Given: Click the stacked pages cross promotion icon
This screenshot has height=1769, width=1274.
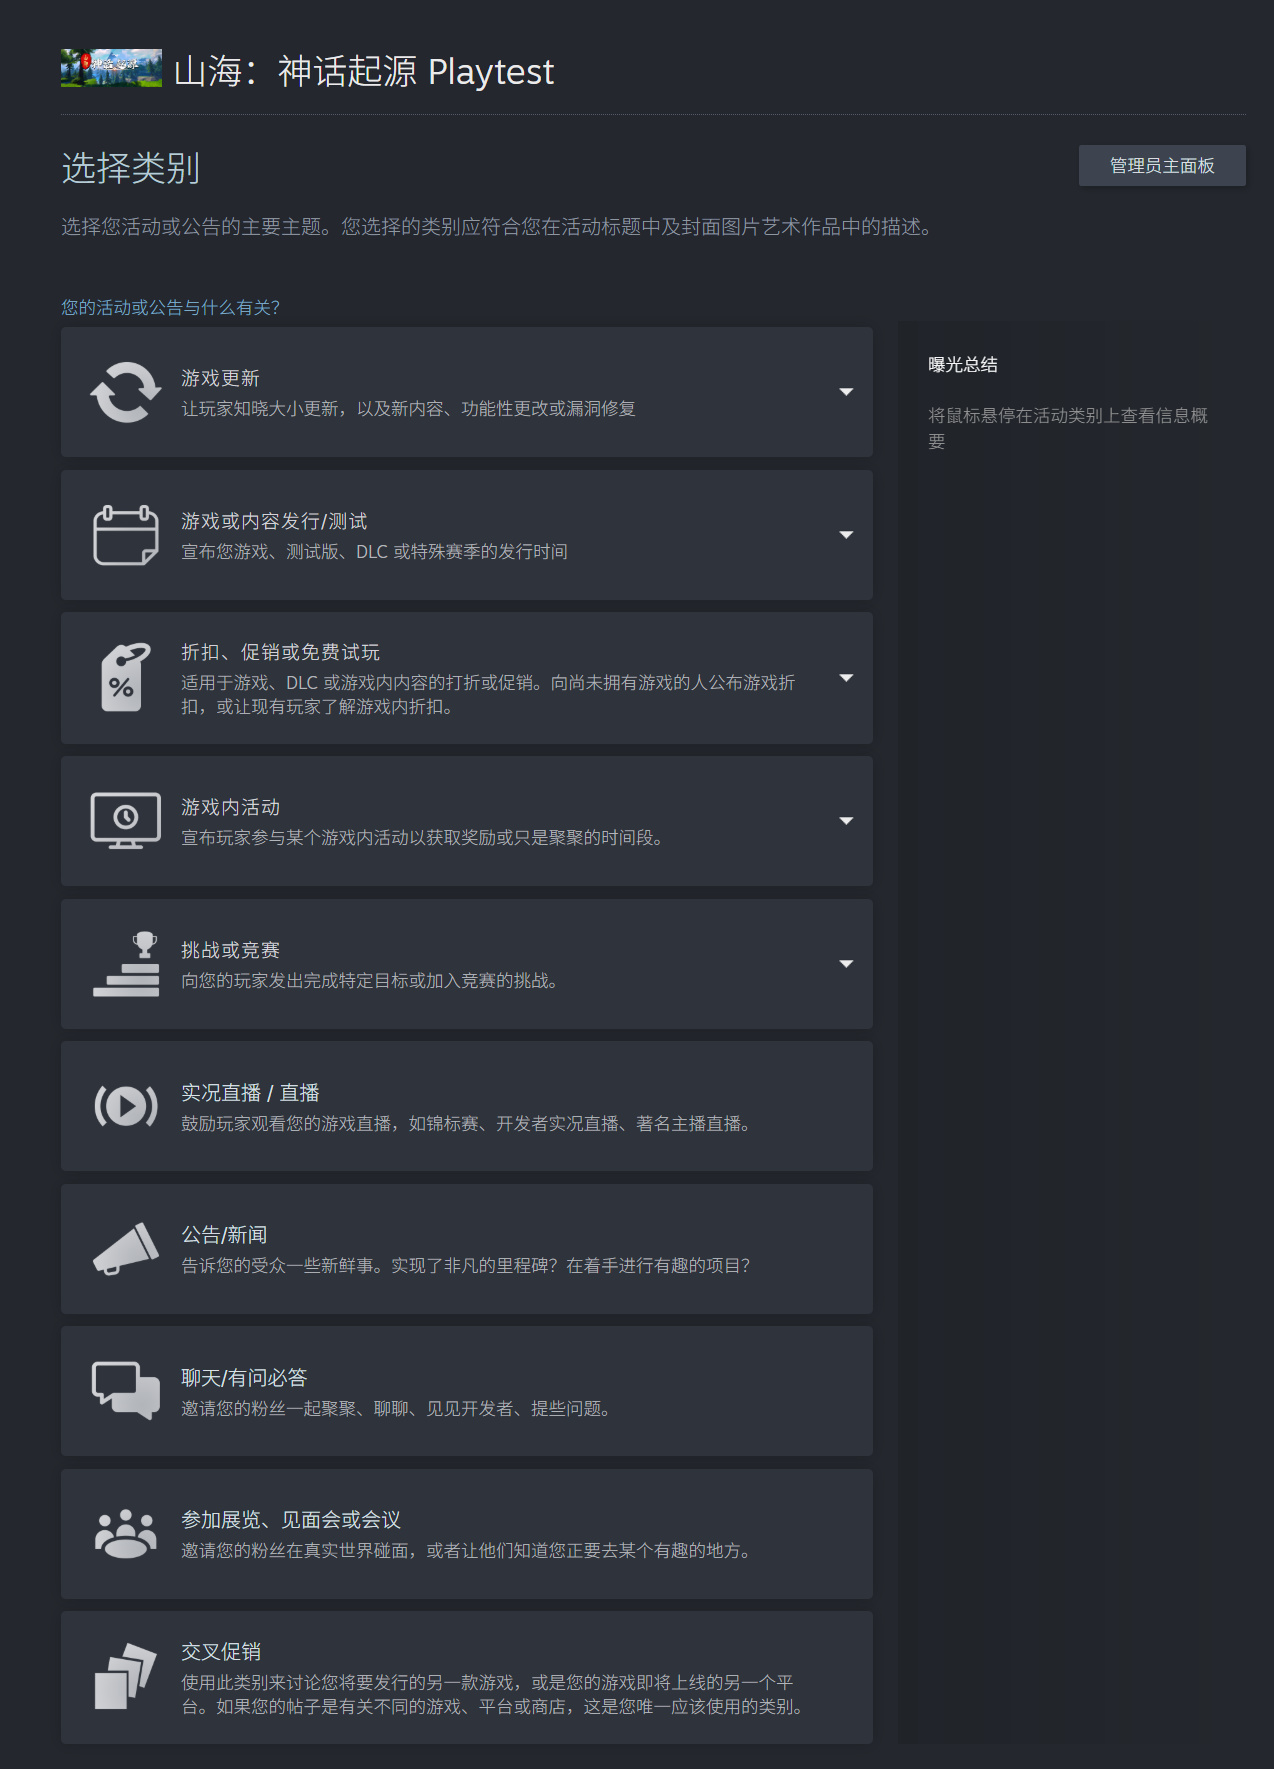Looking at the screenshot, I should 126,1677.
